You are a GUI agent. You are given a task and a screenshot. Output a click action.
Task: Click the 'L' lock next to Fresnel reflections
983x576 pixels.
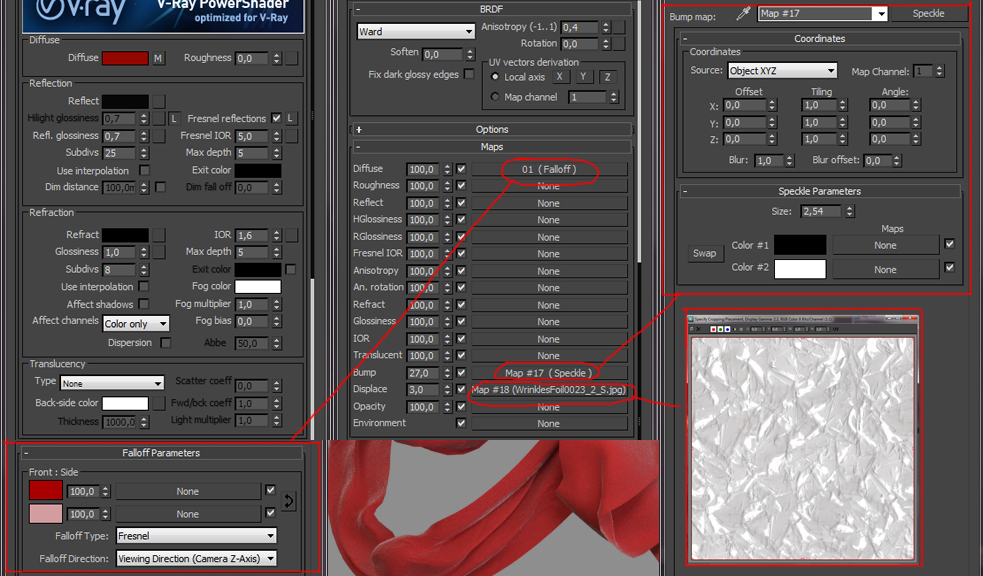click(292, 119)
